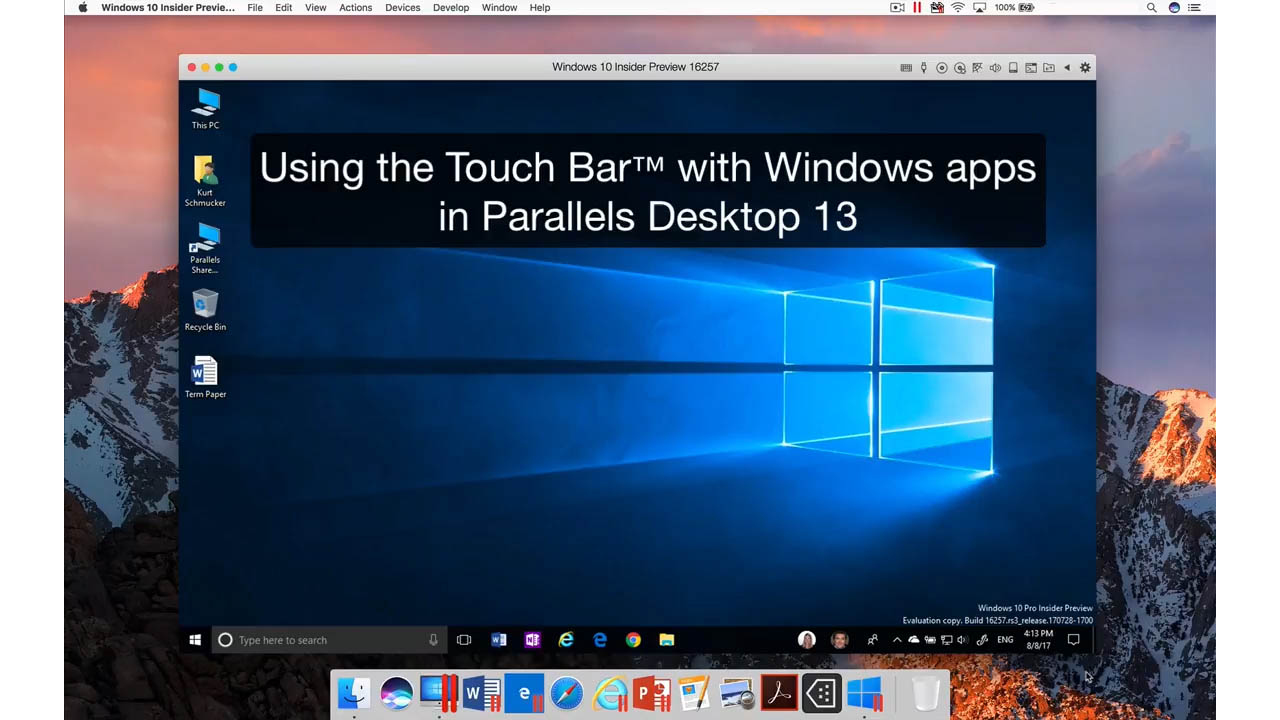Open Notification Center in menu bar
Screen dimensions: 1280x720
tap(1193, 7)
